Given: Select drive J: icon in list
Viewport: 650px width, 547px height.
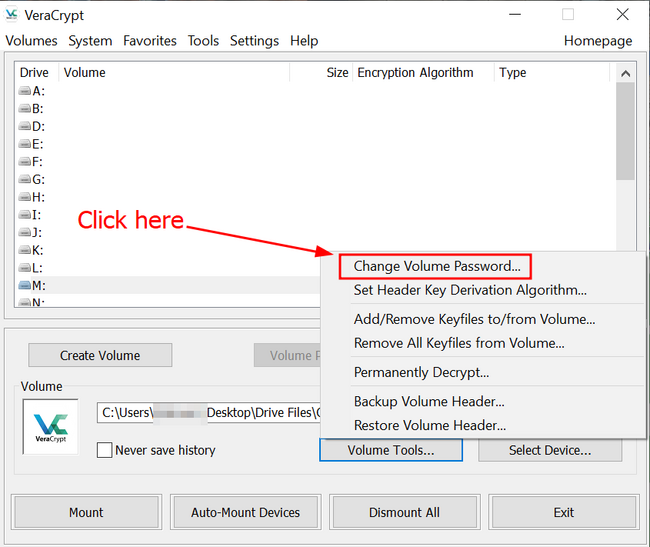Looking at the screenshot, I should point(25,232).
